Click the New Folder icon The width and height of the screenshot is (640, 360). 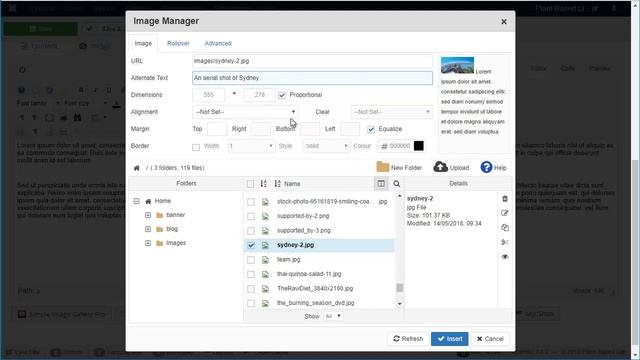click(382, 167)
